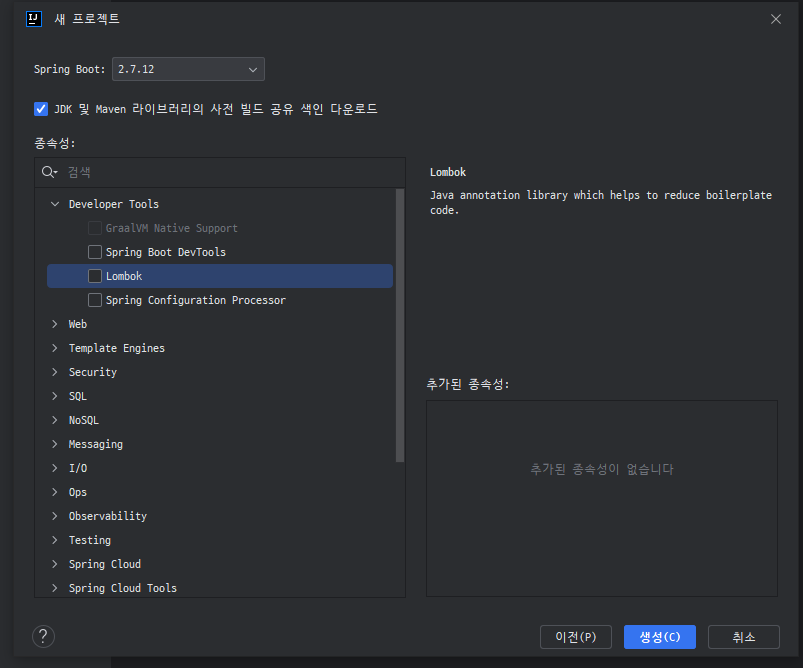803x668 pixels.
Task: Select the Spring Boot DevTools label
Action: pyautogui.click(x=165, y=252)
